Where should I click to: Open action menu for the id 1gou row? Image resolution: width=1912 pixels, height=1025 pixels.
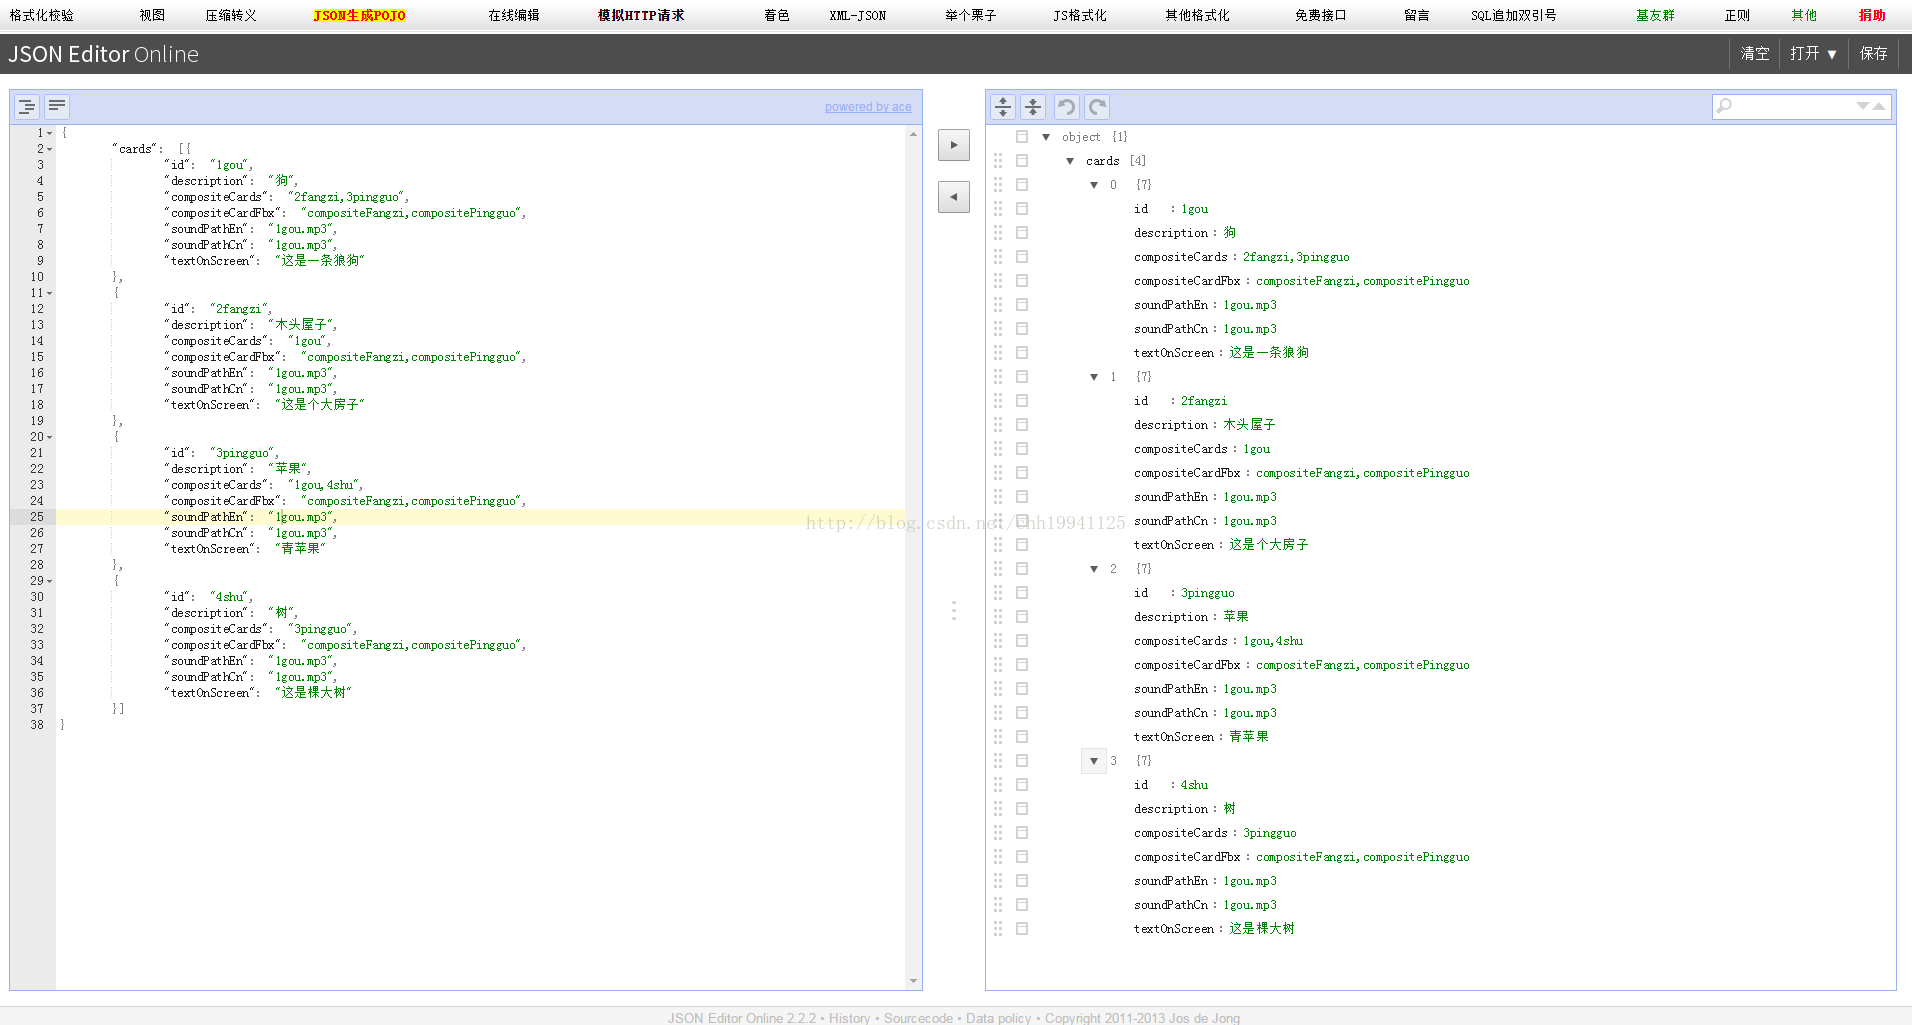(1022, 209)
